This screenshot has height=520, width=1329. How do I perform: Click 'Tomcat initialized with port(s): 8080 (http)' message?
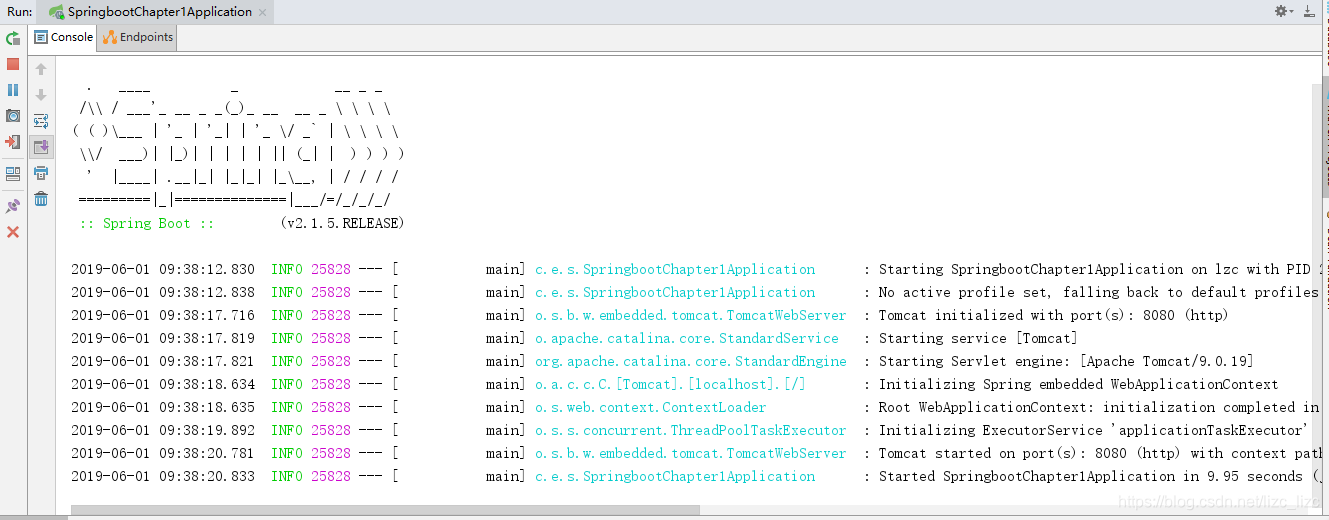click(1054, 315)
